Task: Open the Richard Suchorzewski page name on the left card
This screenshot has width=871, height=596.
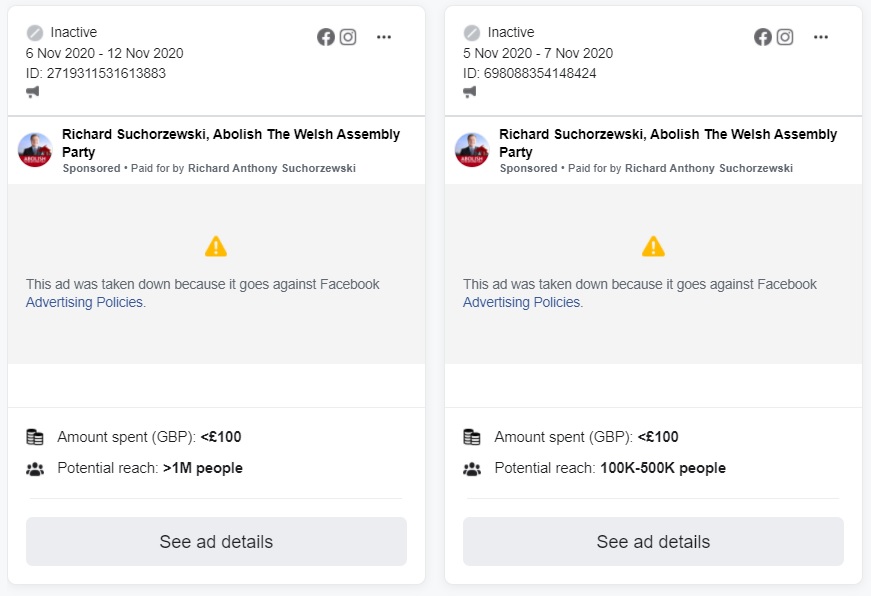Action: click(x=231, y=143)
